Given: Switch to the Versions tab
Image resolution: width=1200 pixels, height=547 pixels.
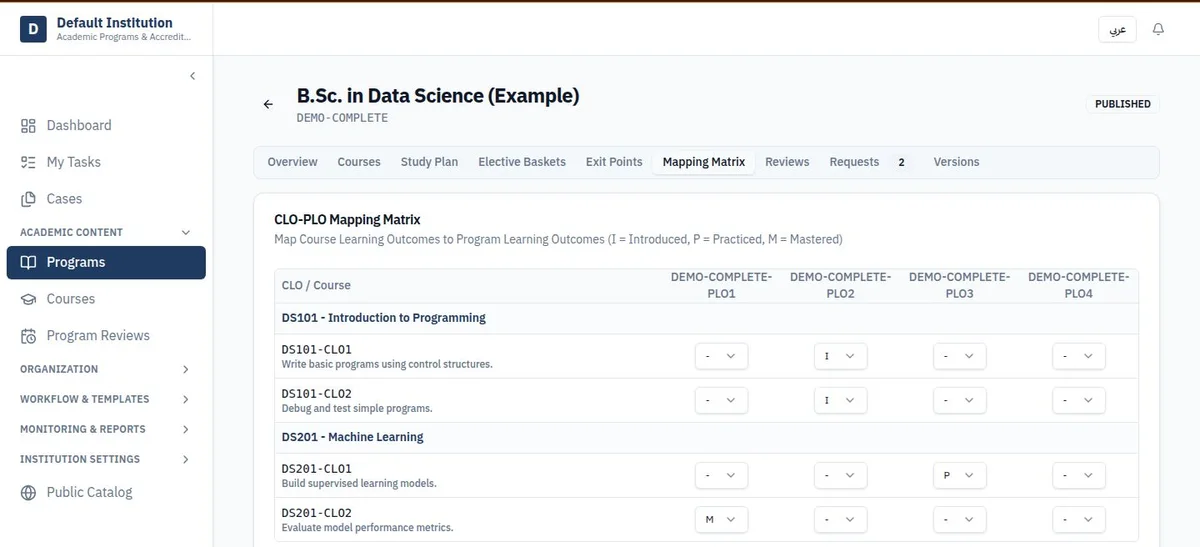Looking at the screenshot, I should pyautogui.click(x=956, y=162).
